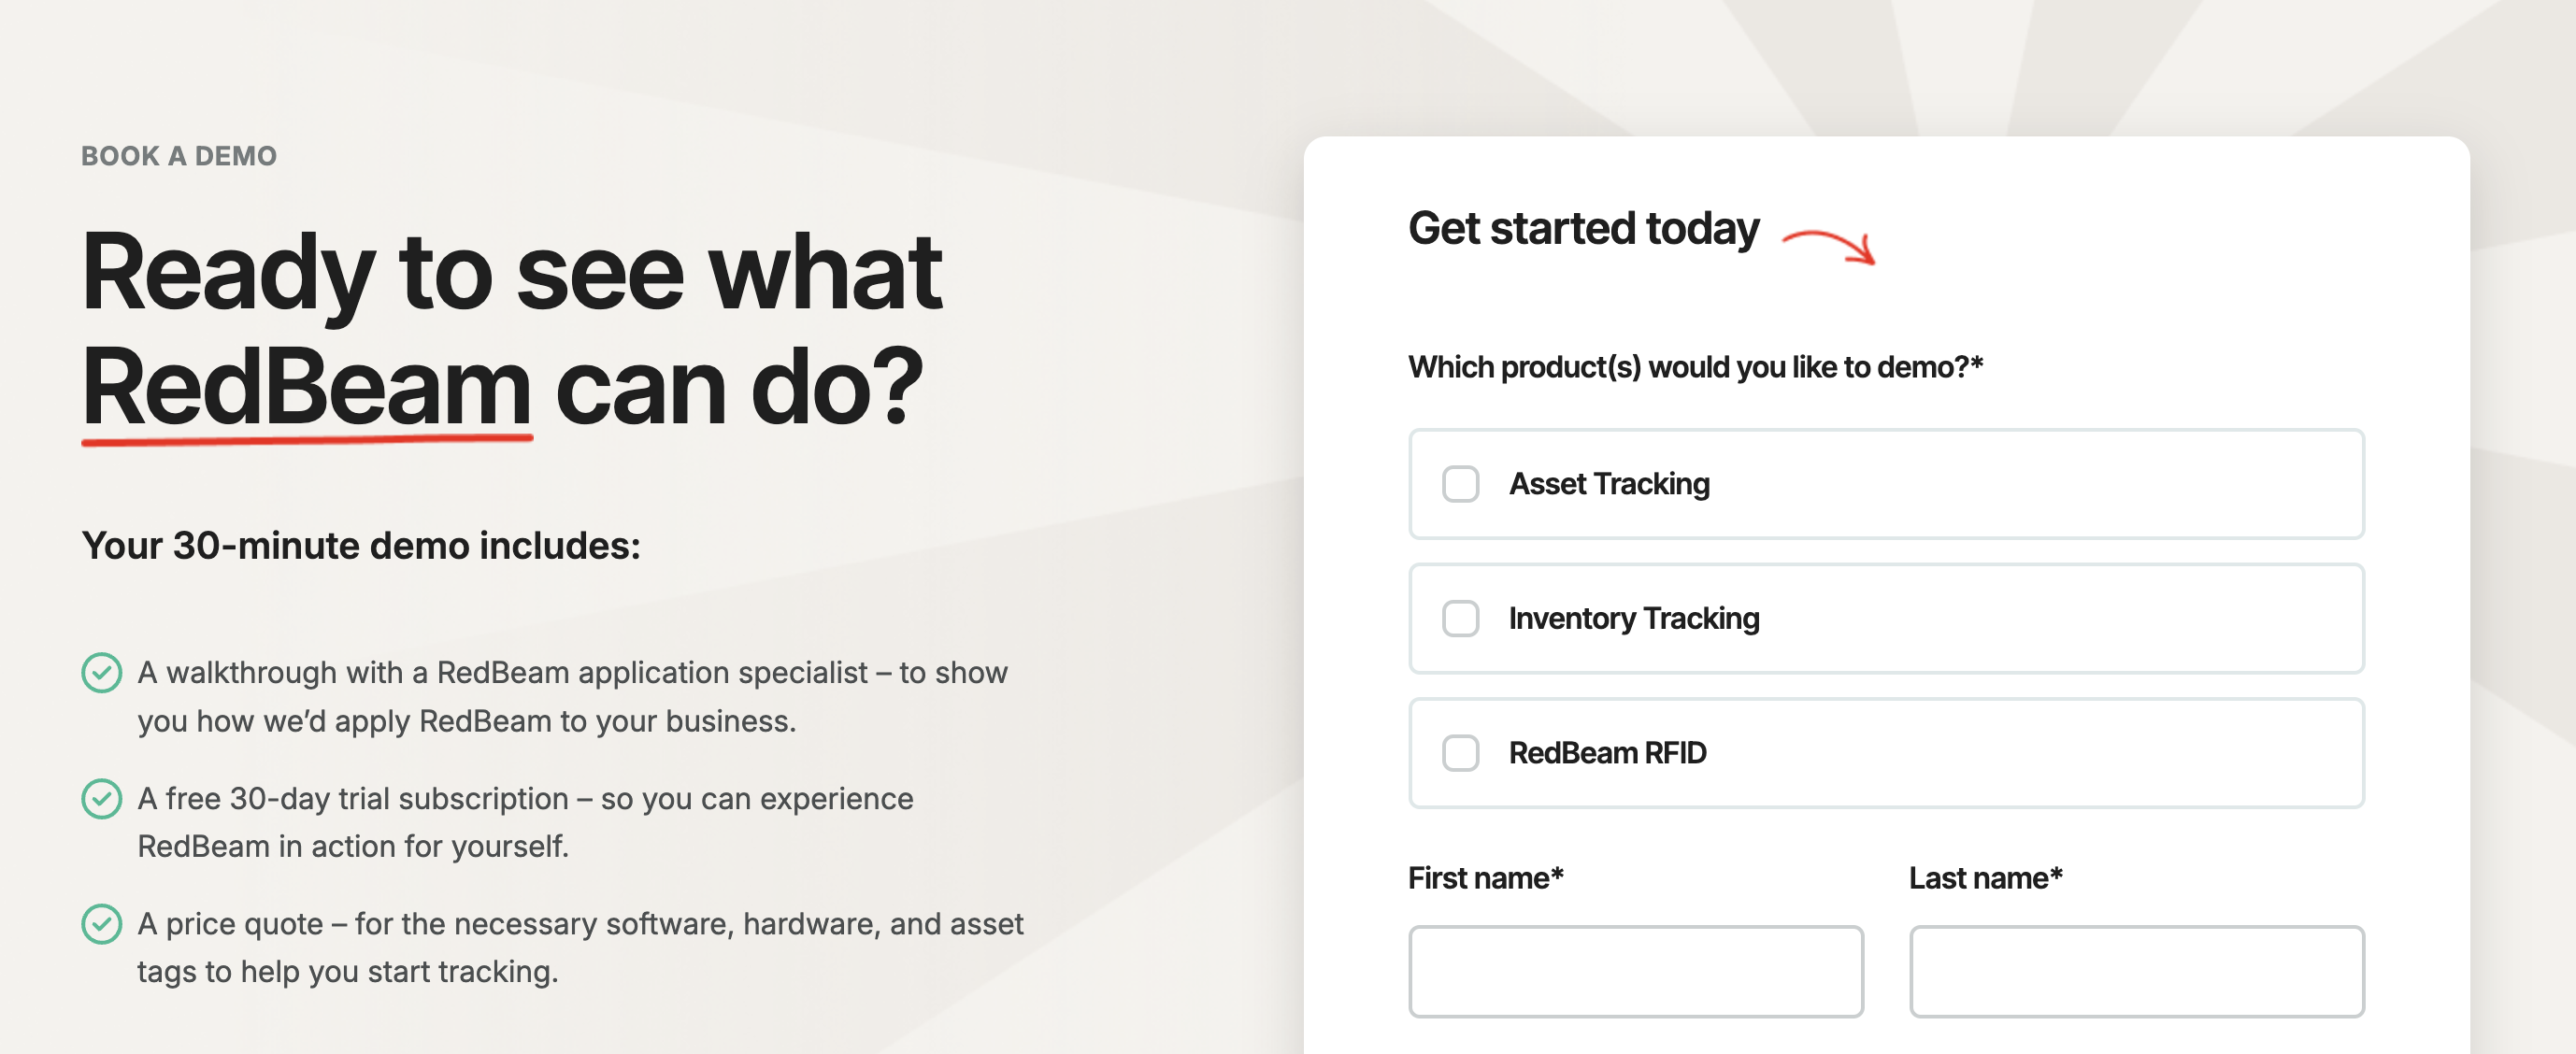Click the green checkmark icon beside walkthrough bullet
2576x1054 pixels.
103,672
